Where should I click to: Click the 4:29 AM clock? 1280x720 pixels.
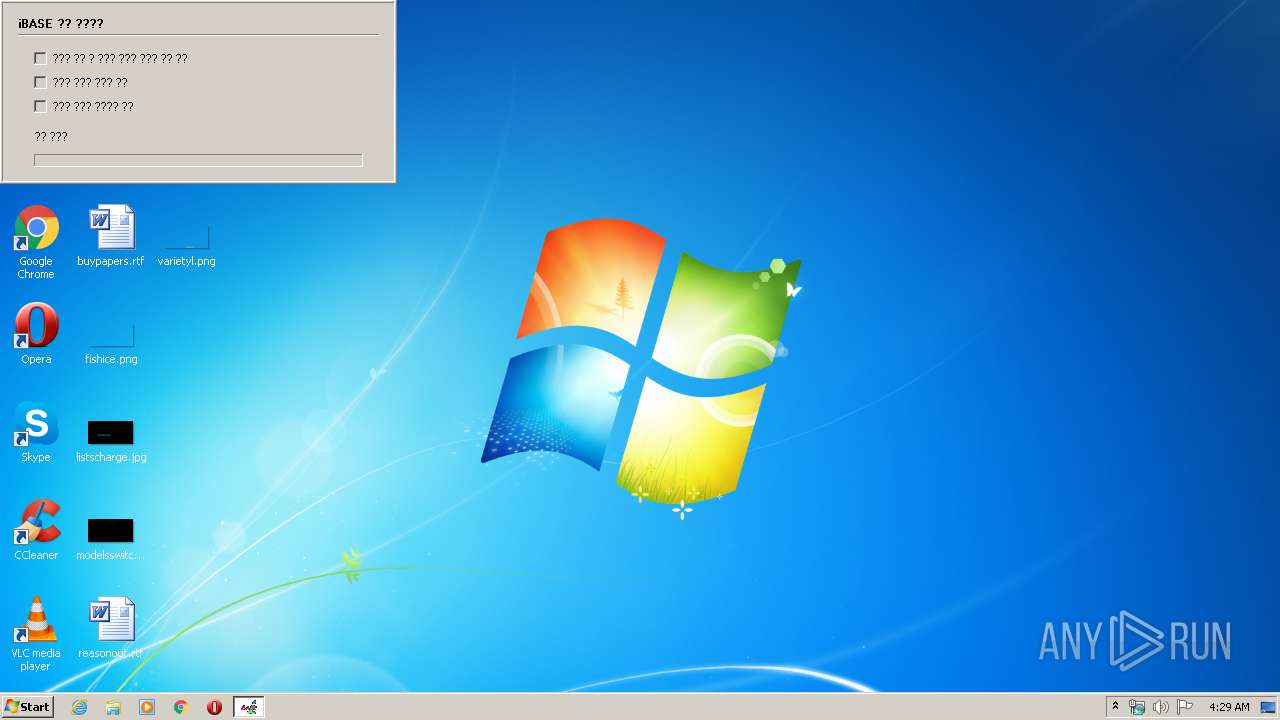click(x=1229, y=707)
